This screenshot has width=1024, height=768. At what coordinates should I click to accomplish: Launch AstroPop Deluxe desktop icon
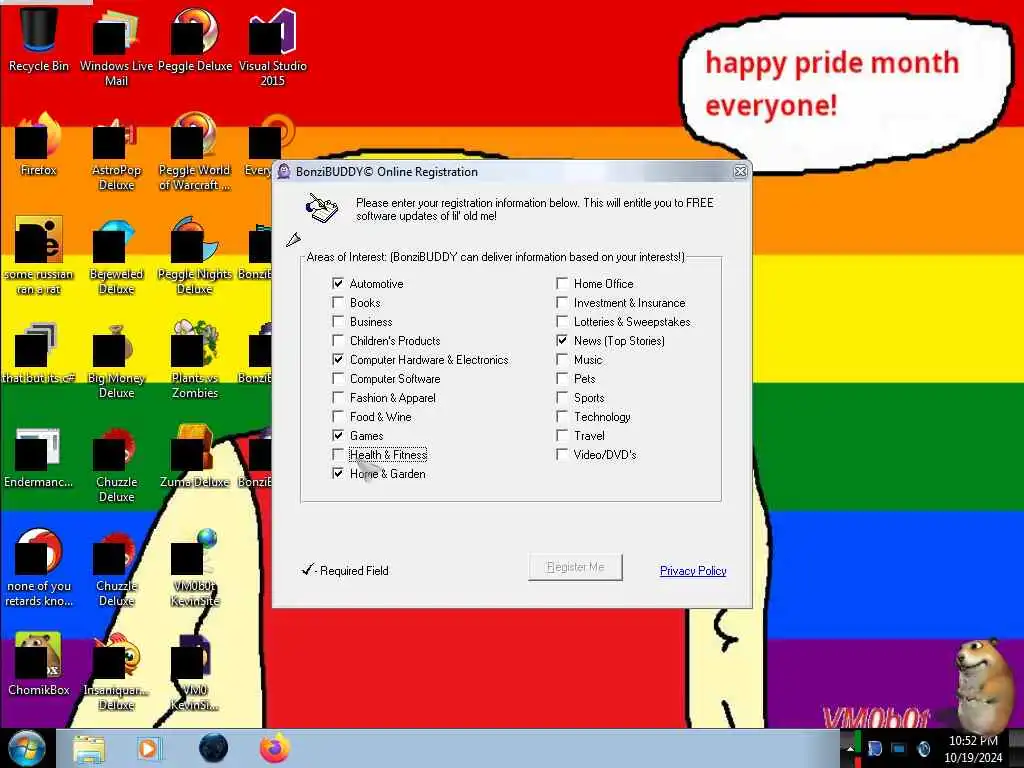tap(116, 152)
